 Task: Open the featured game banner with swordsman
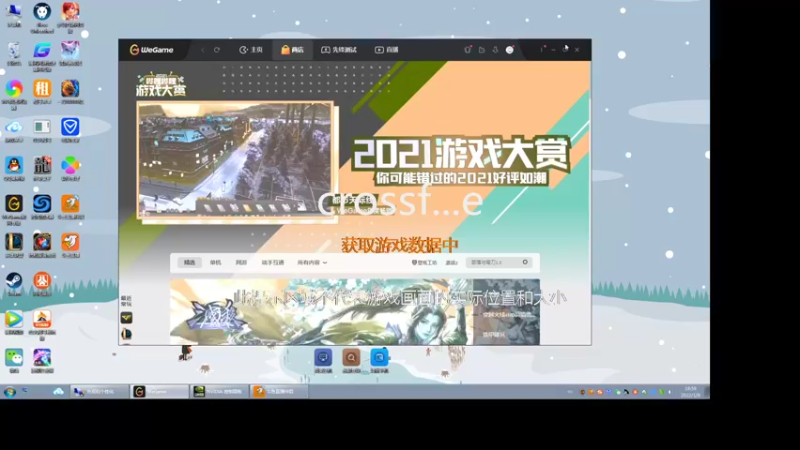click(x=321, y=311)
